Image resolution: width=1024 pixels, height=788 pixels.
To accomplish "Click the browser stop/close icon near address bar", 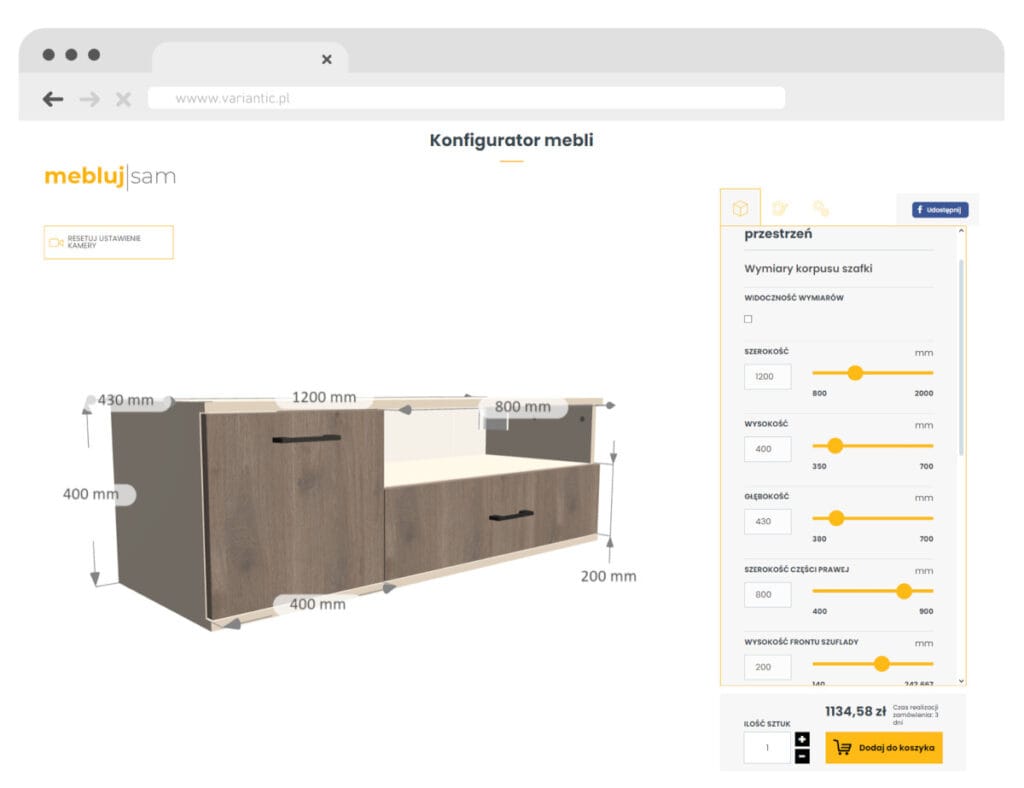I will [x=122, y=99].
